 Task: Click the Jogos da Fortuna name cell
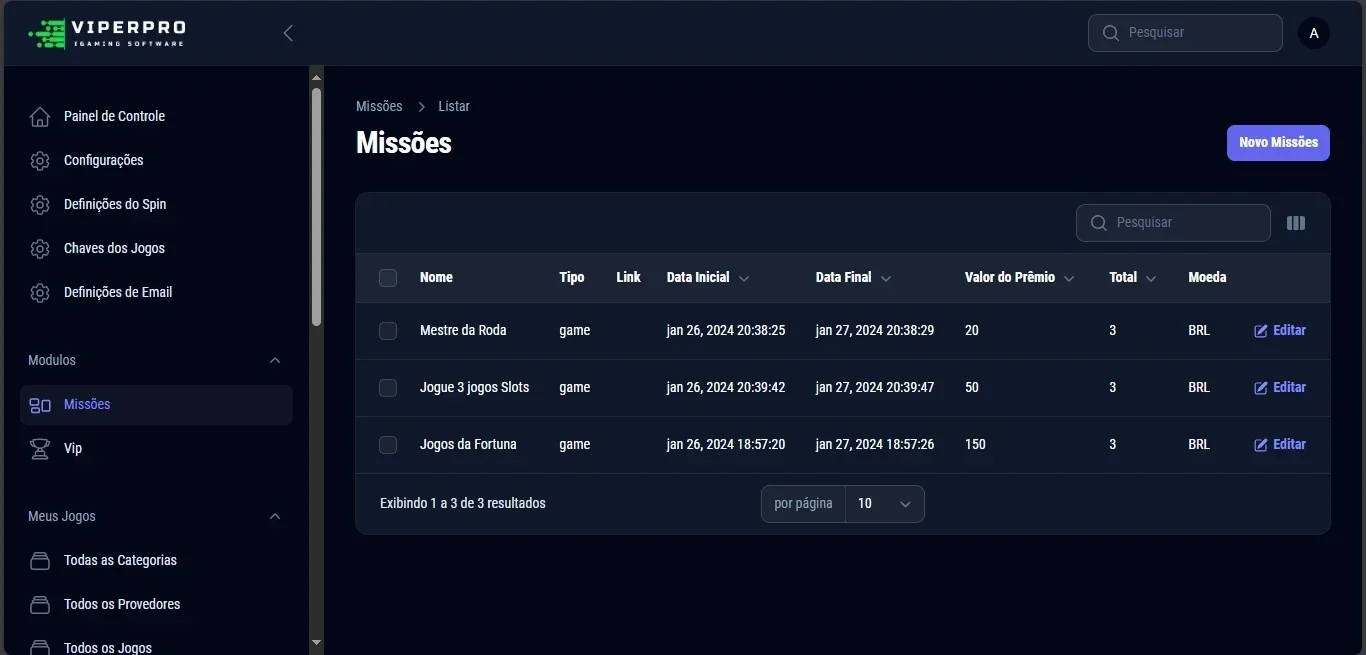(x=468, y=445)
